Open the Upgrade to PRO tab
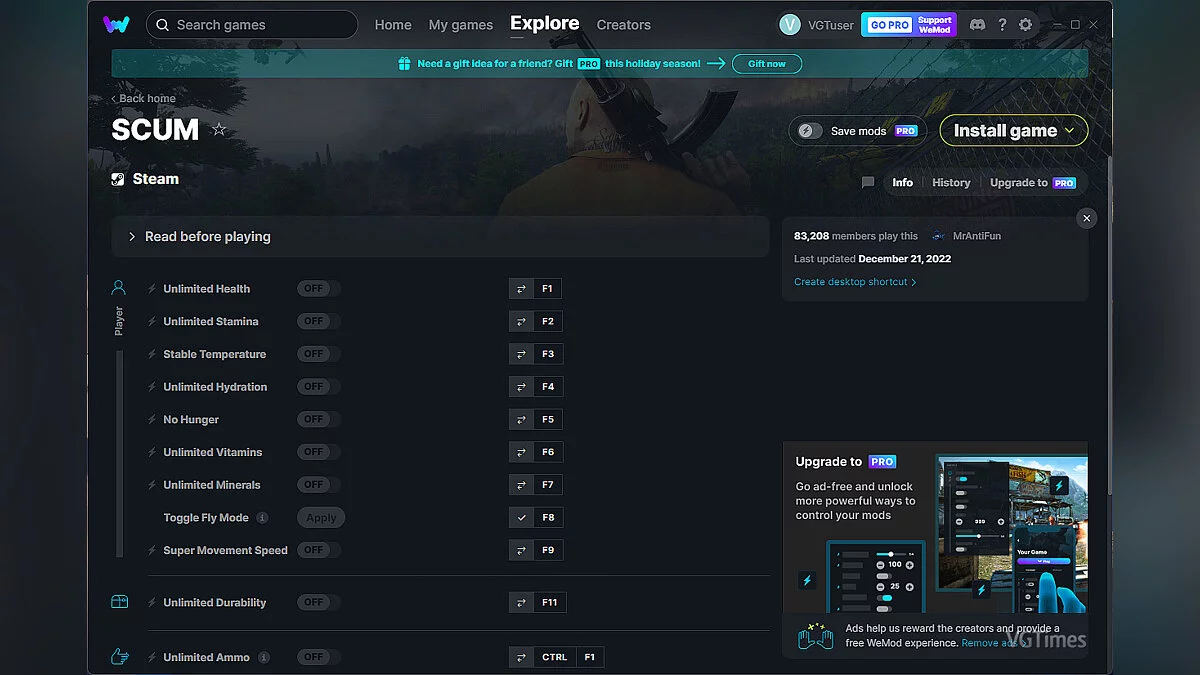The width and height of the screenshot is (1200, 675). coord(1033,183)
